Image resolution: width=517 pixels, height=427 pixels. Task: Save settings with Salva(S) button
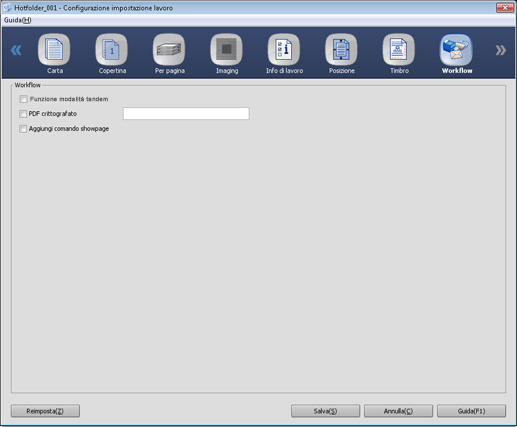[x=325, y=411]
